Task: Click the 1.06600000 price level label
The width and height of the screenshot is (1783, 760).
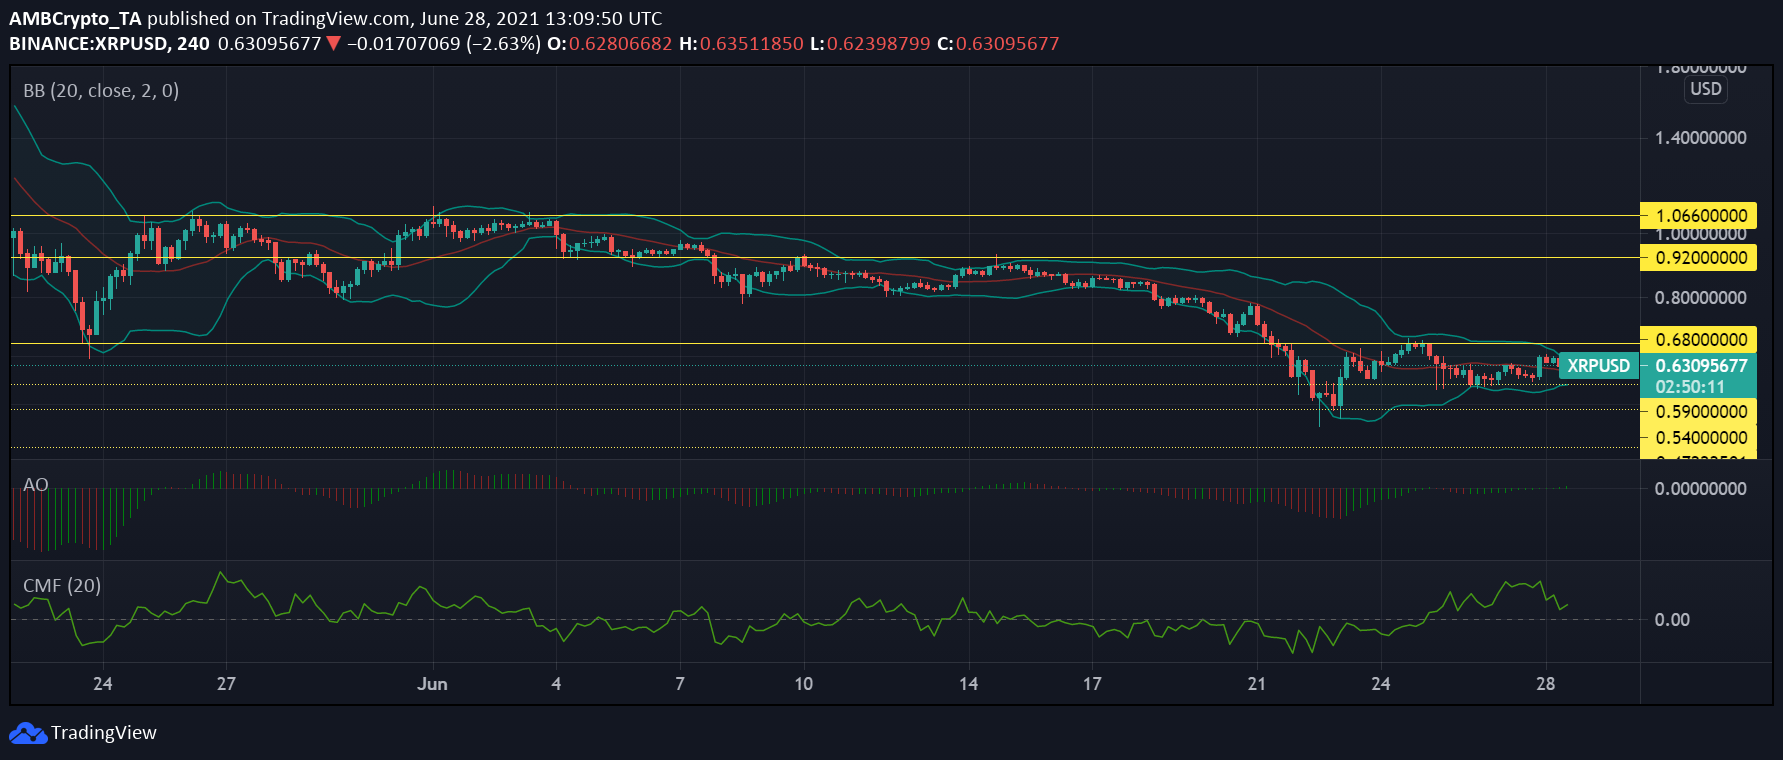Action: pos(1698,215)
